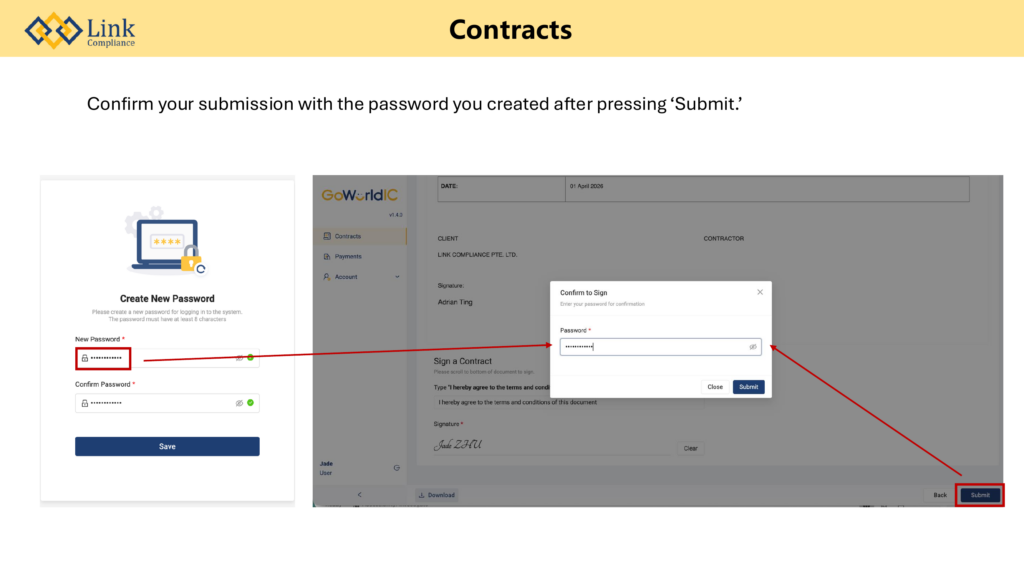The height and width of the screenshot is (576, 1024).
Task: Click the lock icon in Confirm Password field
Action: [x=85, y=403]
